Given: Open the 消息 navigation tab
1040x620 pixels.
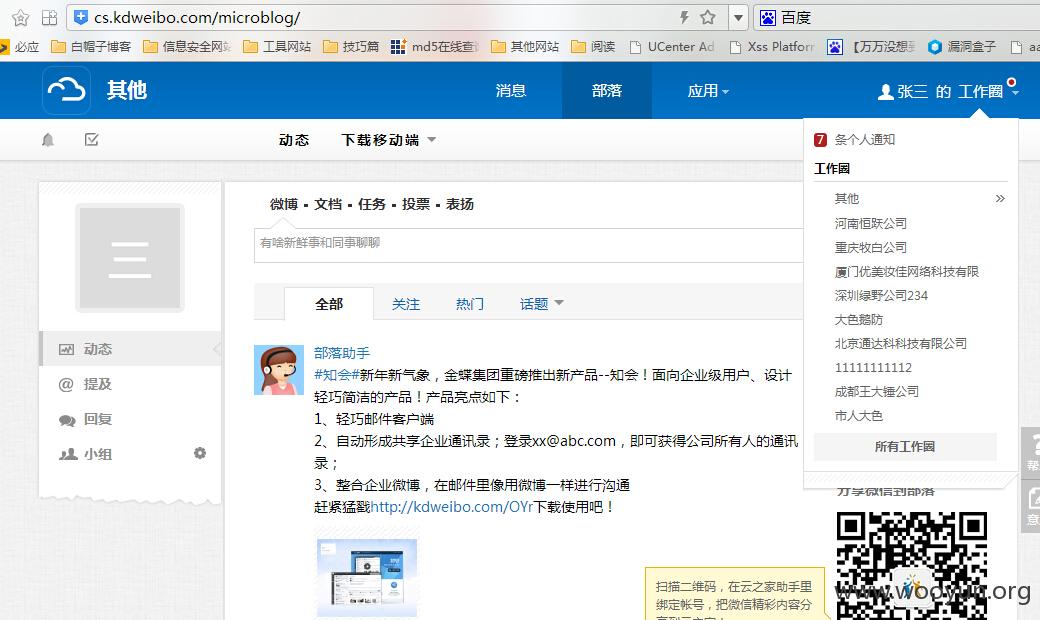Looking at the screenshot, I should point(511,91).
